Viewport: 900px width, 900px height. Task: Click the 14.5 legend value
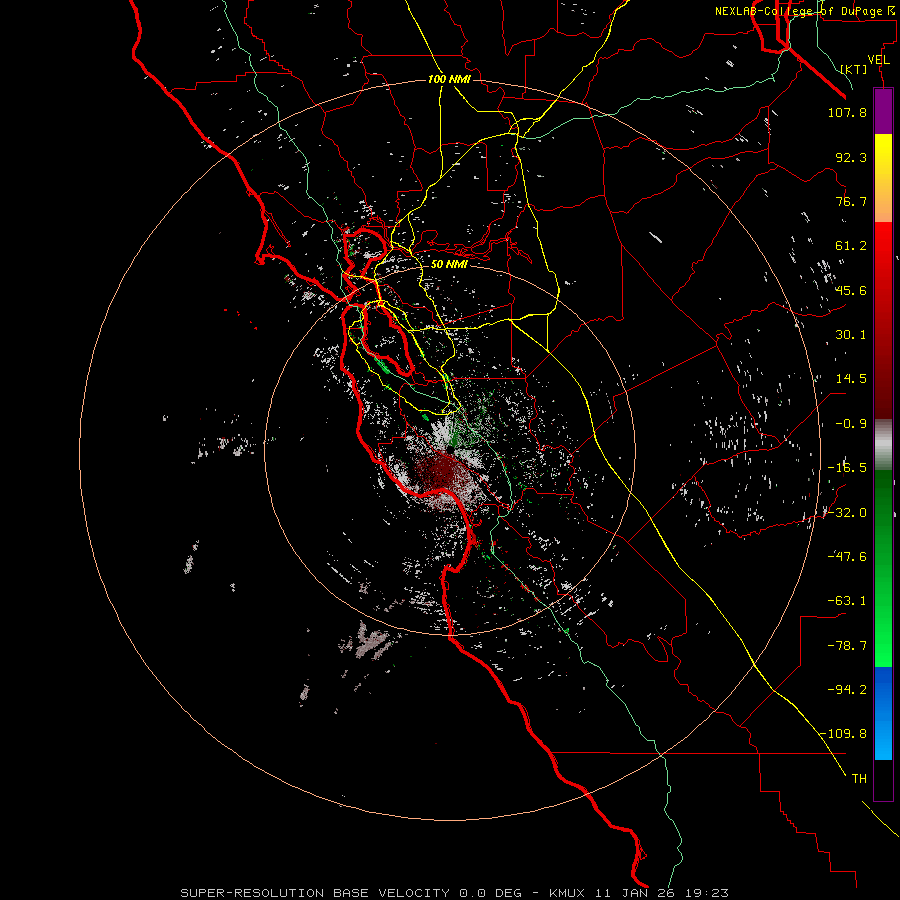click(851, 379)
